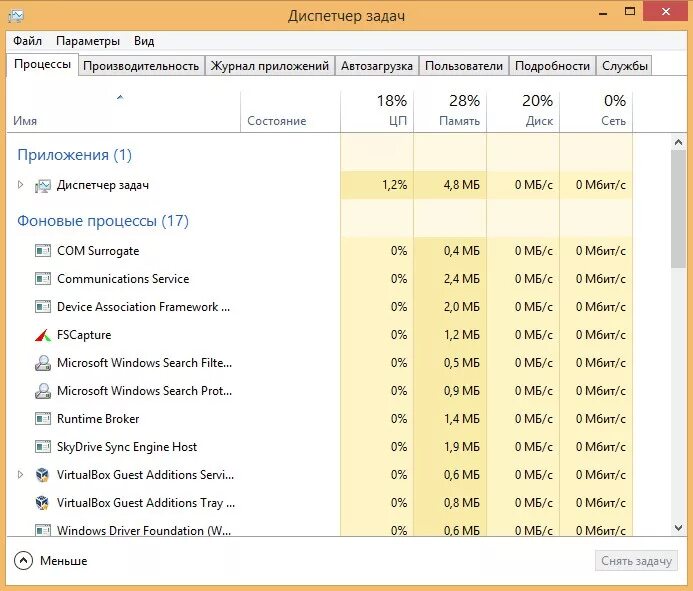
Task: Switch to the Подробности tab
Action: pos(552,66)
